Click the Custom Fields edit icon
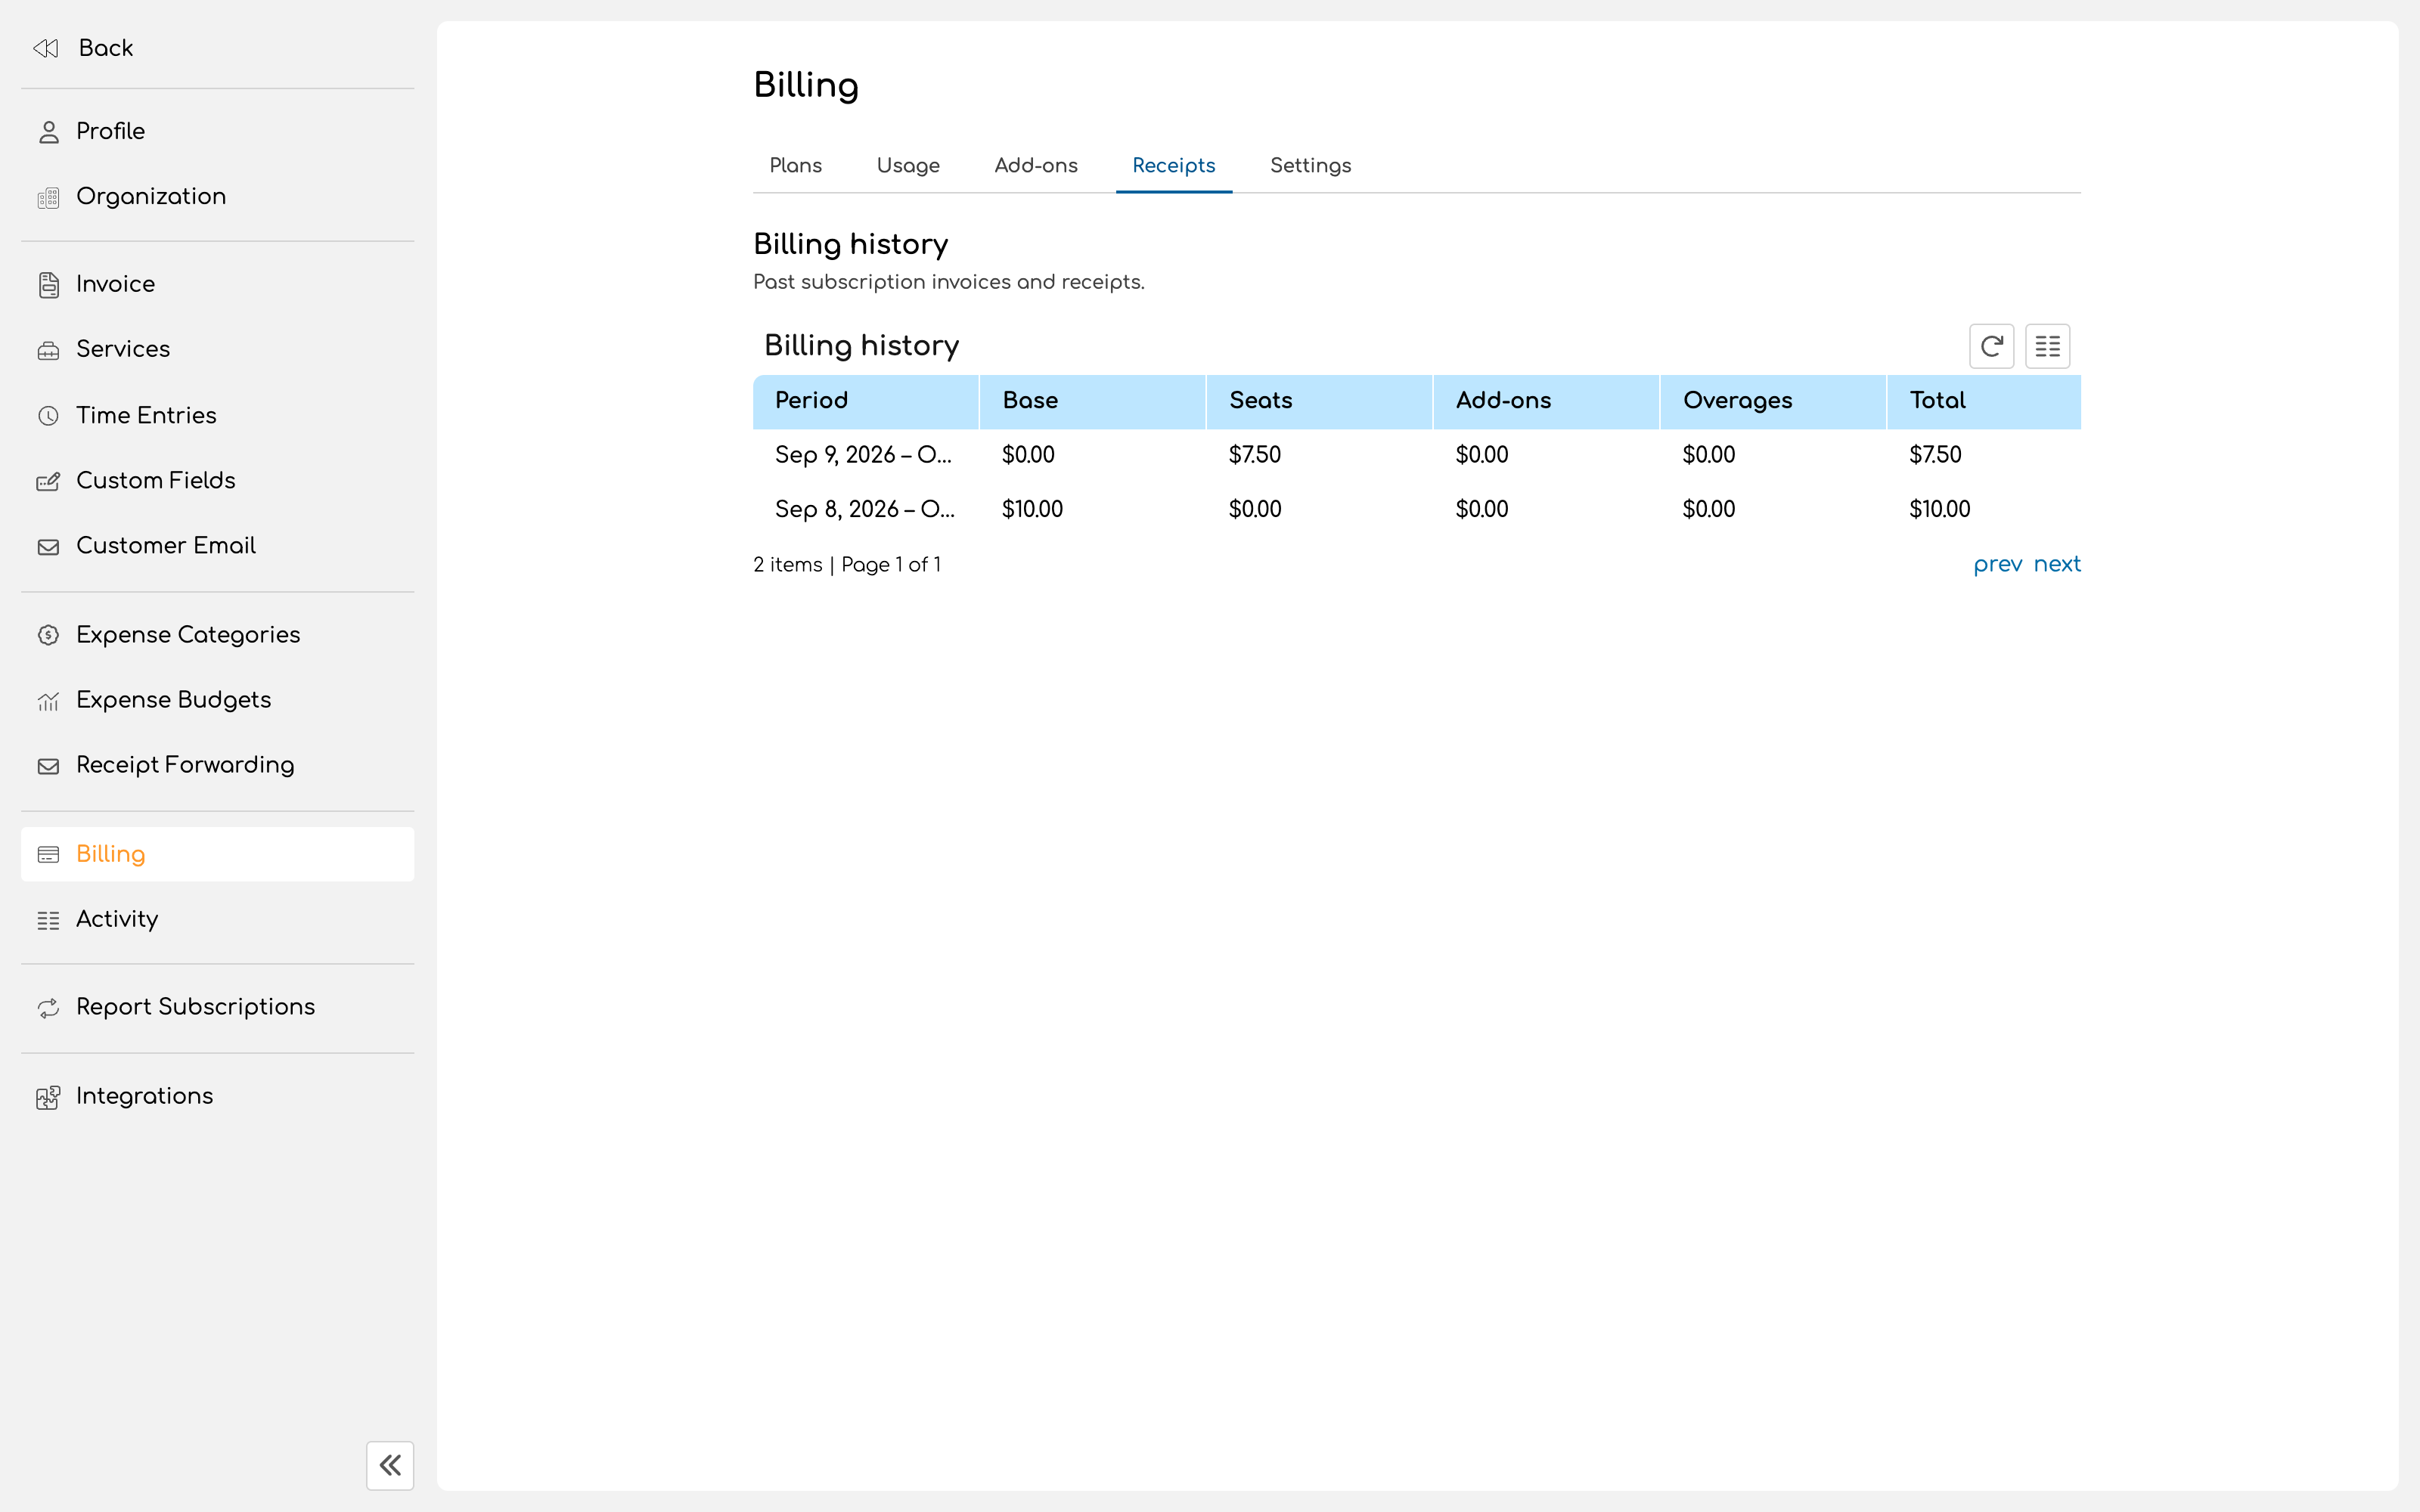This screenshot has height=1512, width=2420. (48, 481)
